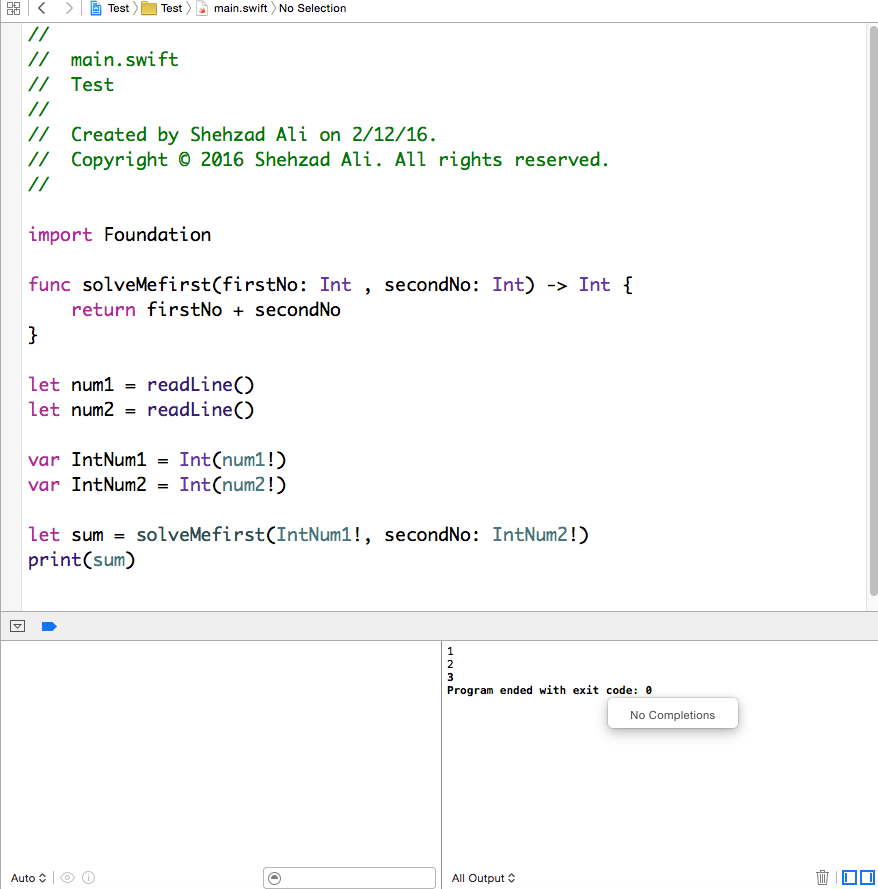Click console input line '2'
The width and height of the screenshot is (878, 889).
(450, 664)
